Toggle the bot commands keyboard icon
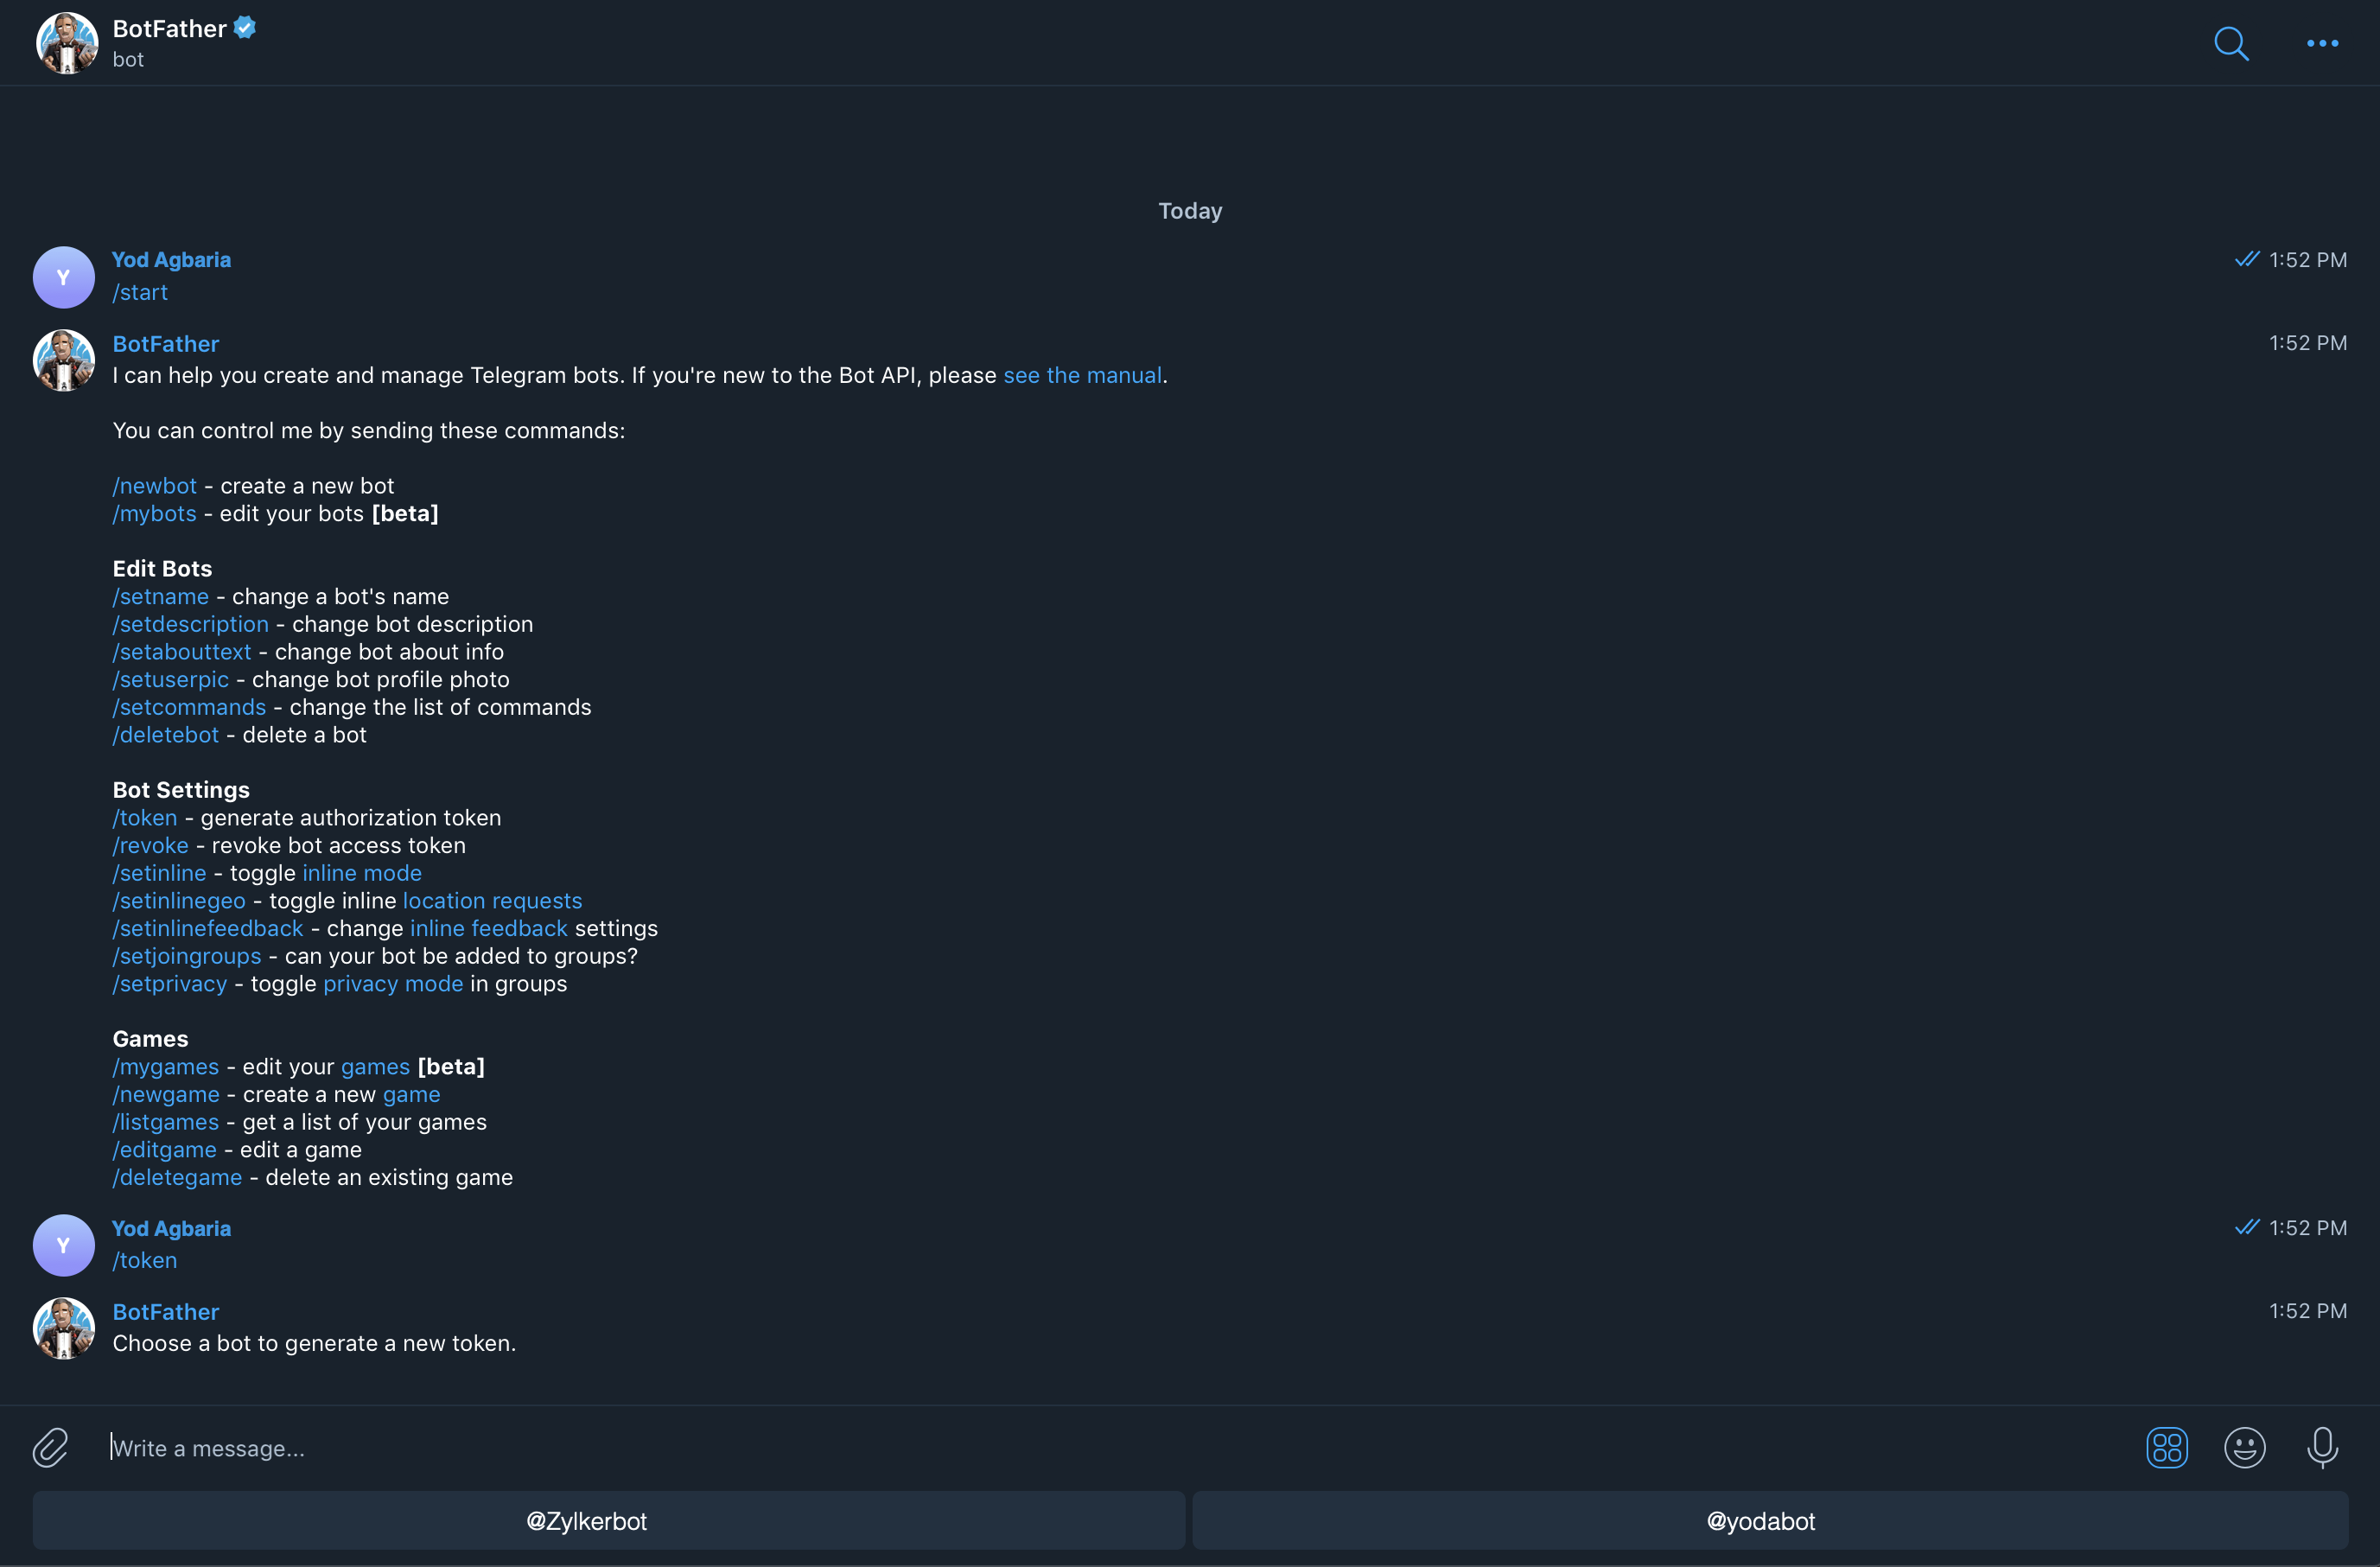The image size is (2380, 1567). point(2166,1447)
